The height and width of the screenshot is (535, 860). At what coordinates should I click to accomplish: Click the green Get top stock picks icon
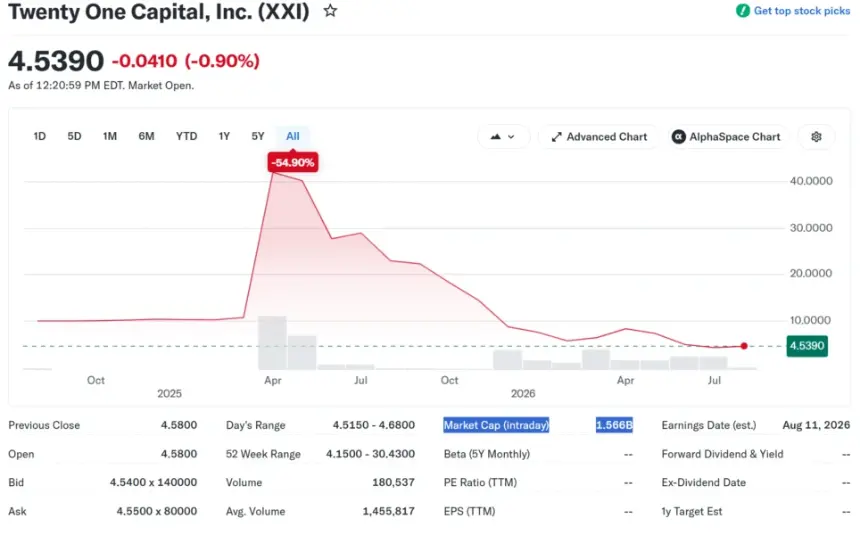(743, 10)
